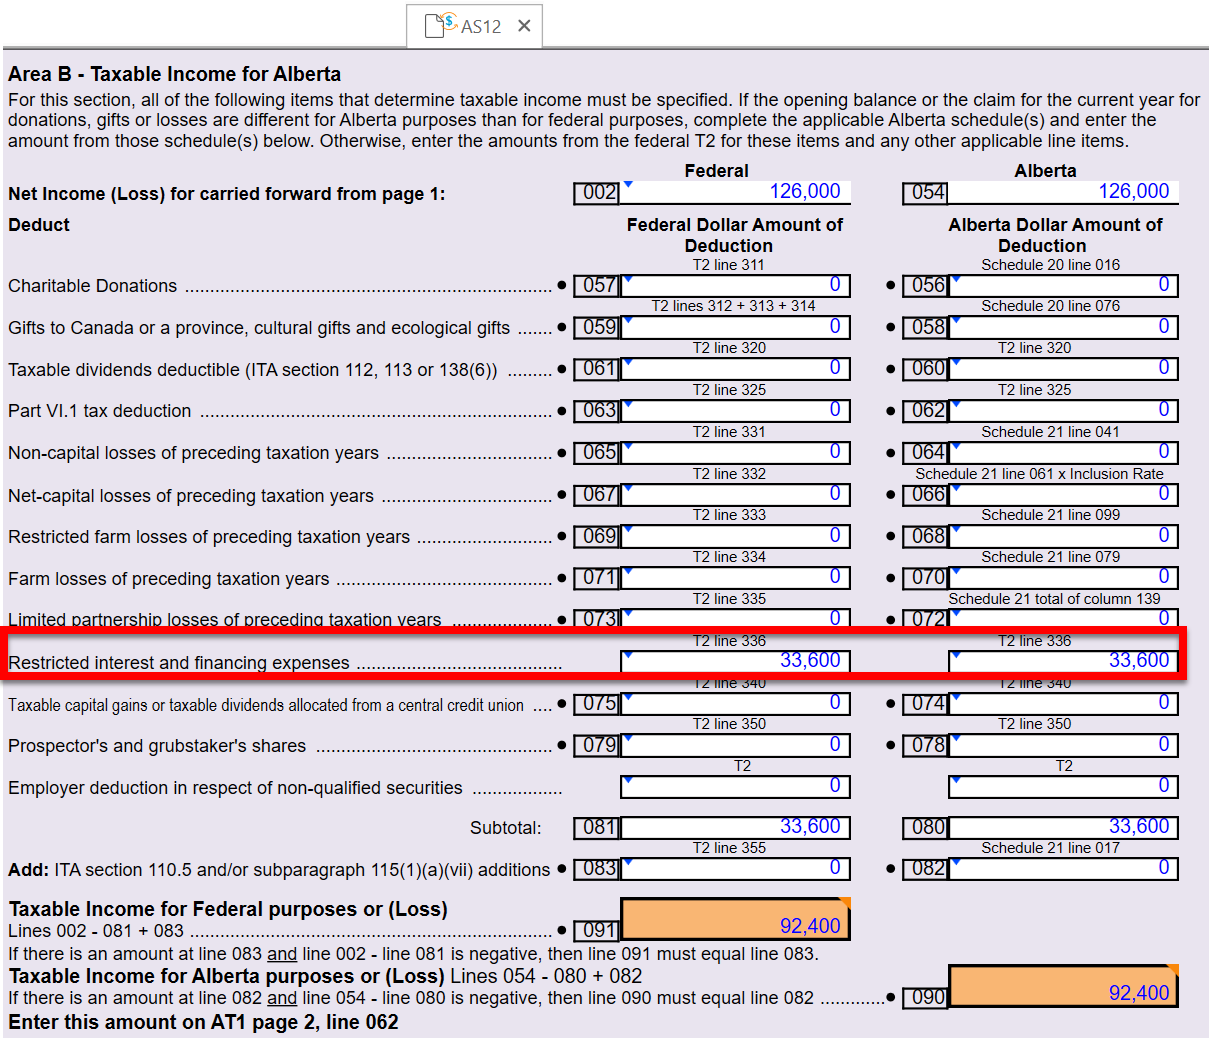Image resolution: width=1209 pixels, height=1038 pixels.
Task: Click the 'Farm losses of preceding taxation years' label
Action: point(168,579)
